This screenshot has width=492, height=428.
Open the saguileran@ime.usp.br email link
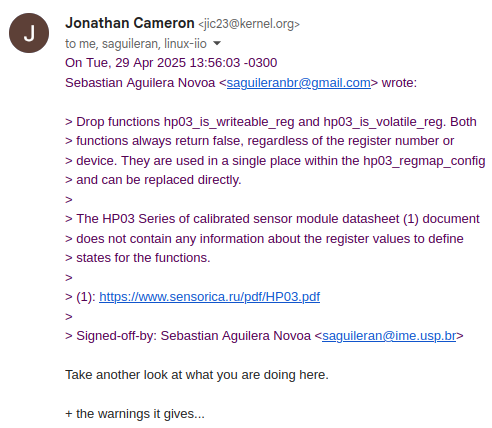[x=389, y=336]
